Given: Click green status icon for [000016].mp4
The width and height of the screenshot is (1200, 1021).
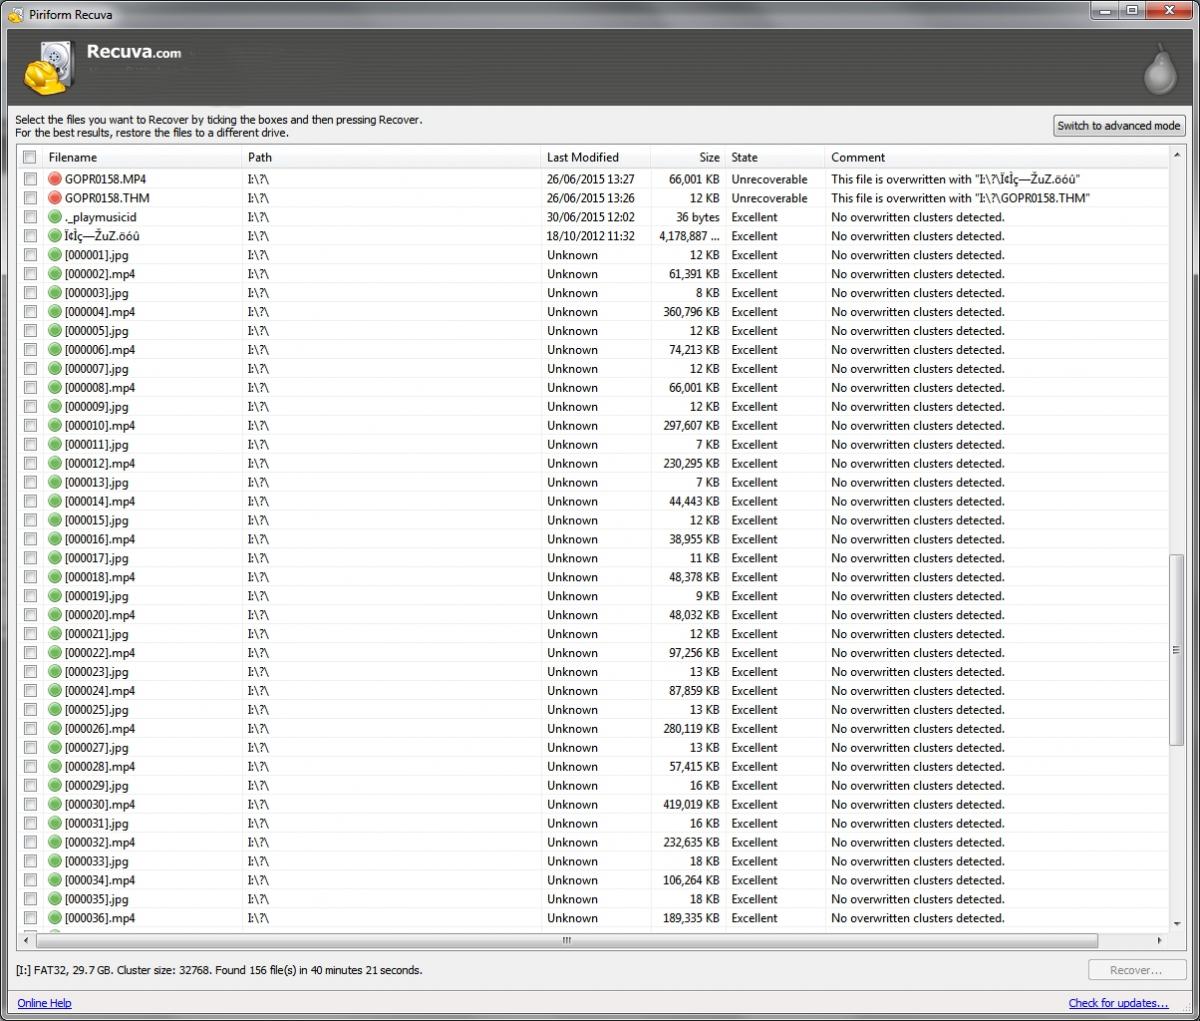Looking at the screenshot, I should (x=55, y=539).
